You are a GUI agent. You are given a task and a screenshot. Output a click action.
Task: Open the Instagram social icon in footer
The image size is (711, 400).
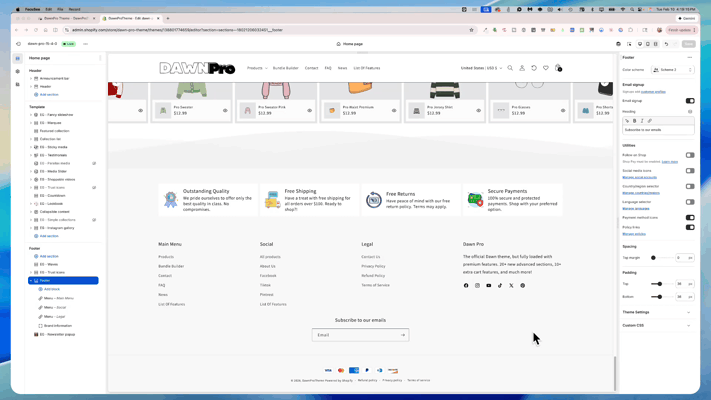click(x=477, y=285)
